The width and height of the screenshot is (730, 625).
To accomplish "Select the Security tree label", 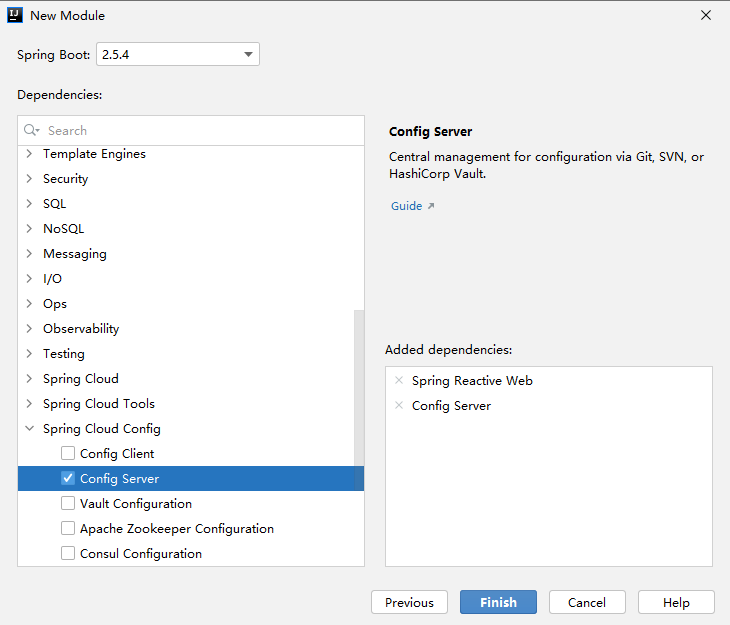I will (x=66, y=179).
